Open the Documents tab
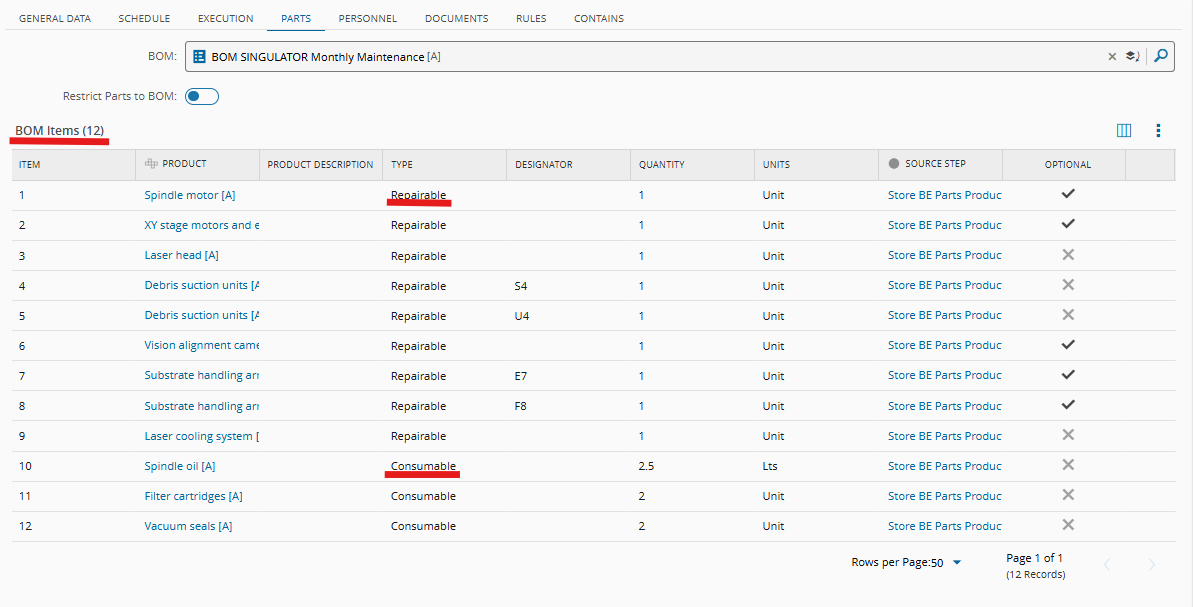1193x607 pixels. point(457,18)
